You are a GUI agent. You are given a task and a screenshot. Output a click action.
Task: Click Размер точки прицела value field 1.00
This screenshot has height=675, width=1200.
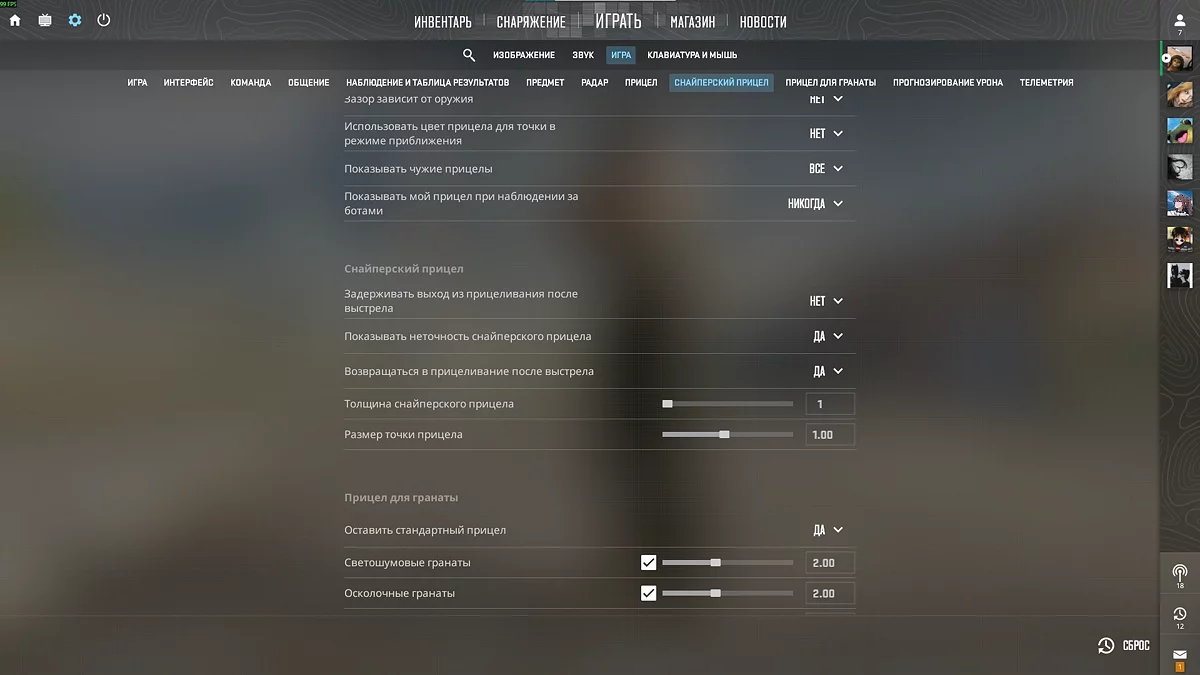(x=830, y=435)
